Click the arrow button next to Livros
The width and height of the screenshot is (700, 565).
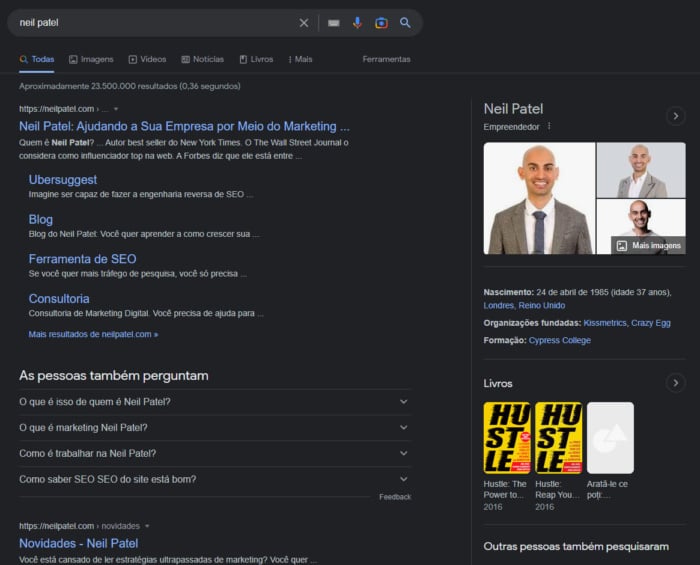pos(675,383)
